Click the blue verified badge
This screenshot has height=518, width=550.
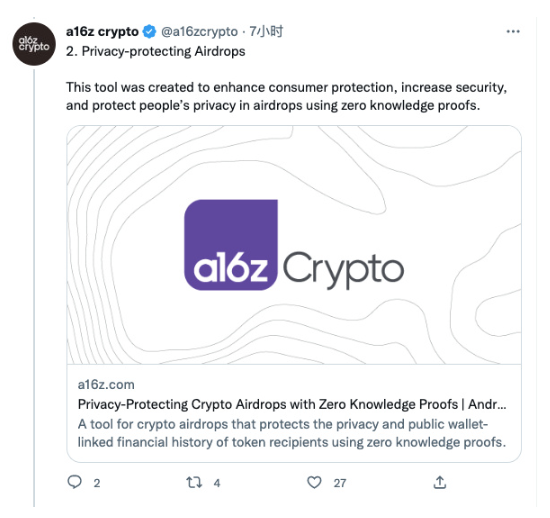[149, 32]
